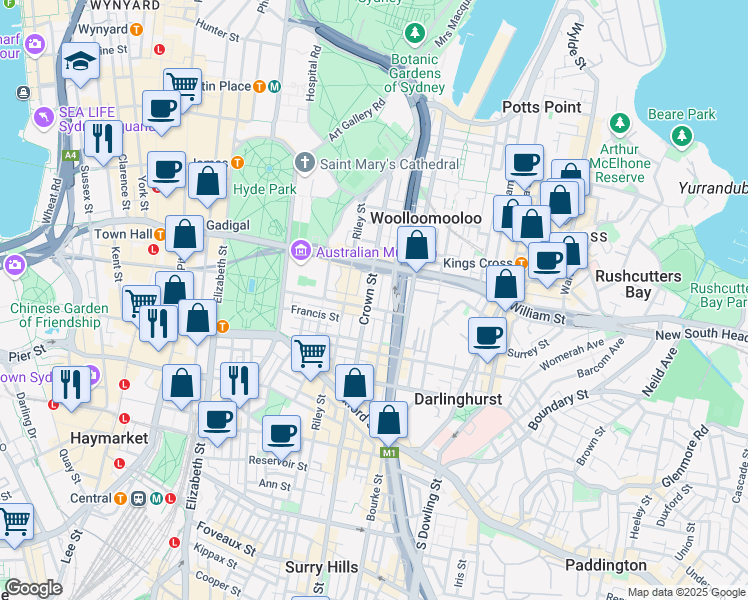
Task: Click the A4 route shield
Action: (70, 155)
